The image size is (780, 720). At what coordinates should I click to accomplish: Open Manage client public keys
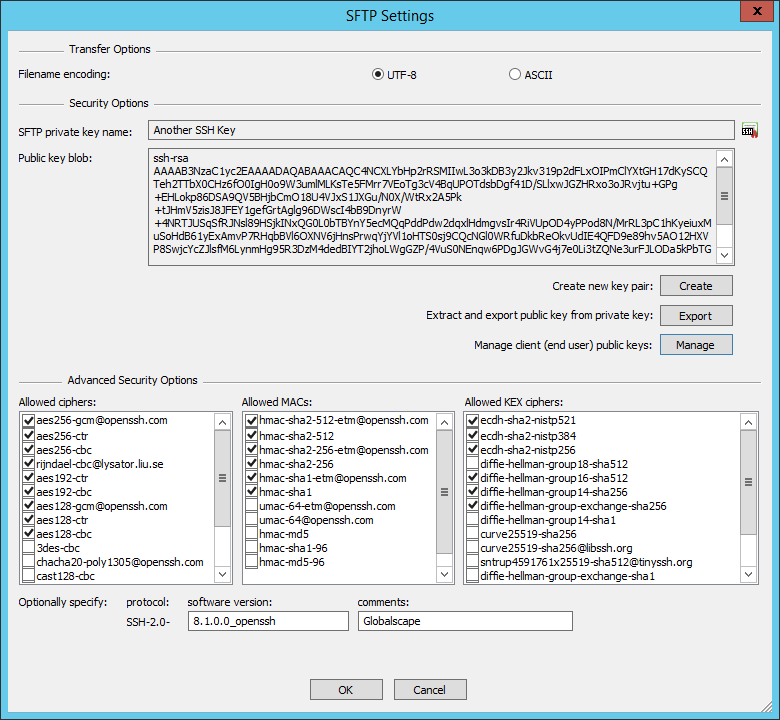[695, 345]
